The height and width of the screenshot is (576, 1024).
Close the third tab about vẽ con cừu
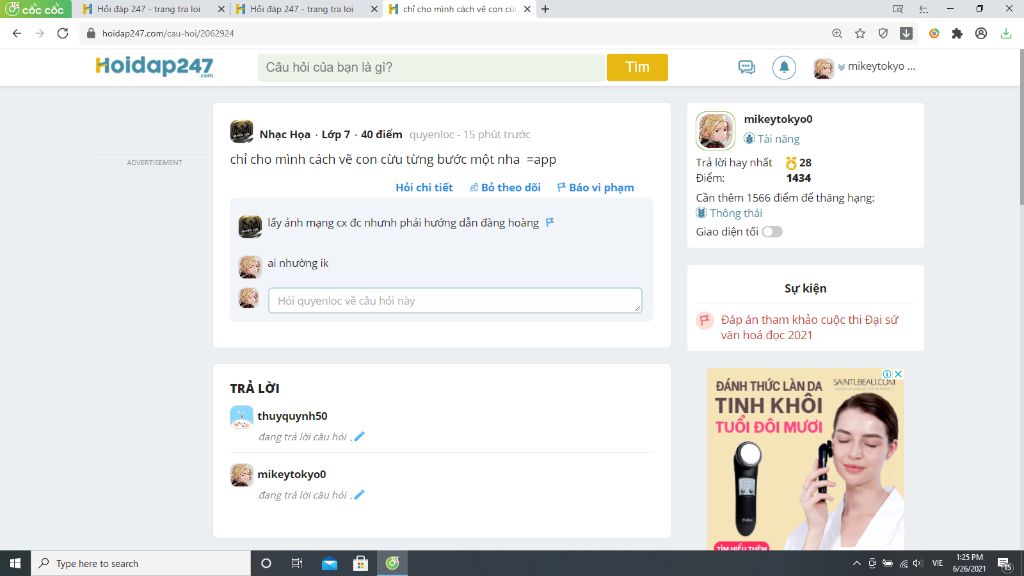(527, 9)
